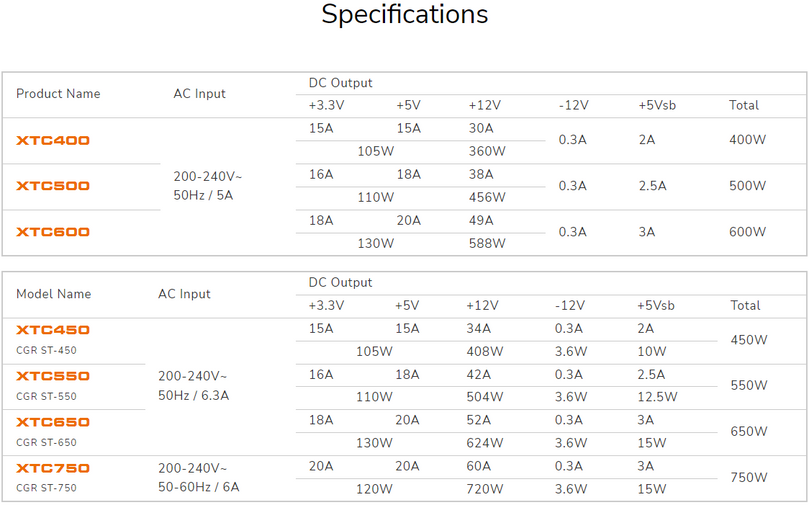Select the XTC650 model name
Viewport: 809px width, 505px height.
click(53, 422)
